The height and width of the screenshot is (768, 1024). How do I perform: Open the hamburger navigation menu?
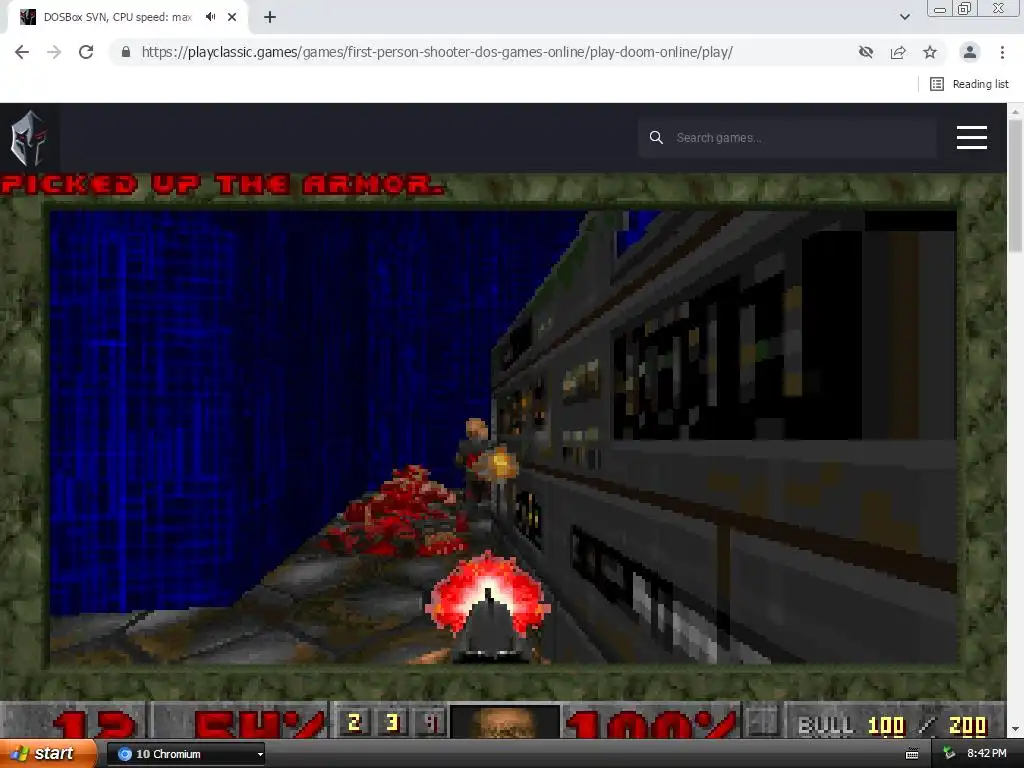coord(972,138)
